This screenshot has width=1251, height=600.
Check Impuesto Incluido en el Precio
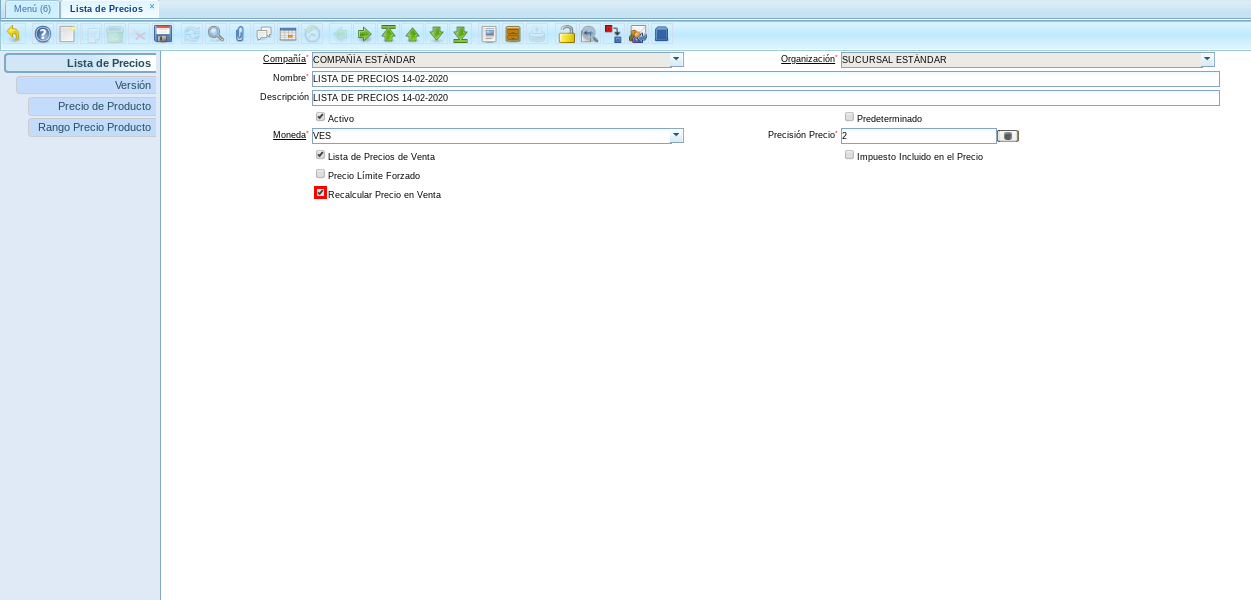[849, 154]
